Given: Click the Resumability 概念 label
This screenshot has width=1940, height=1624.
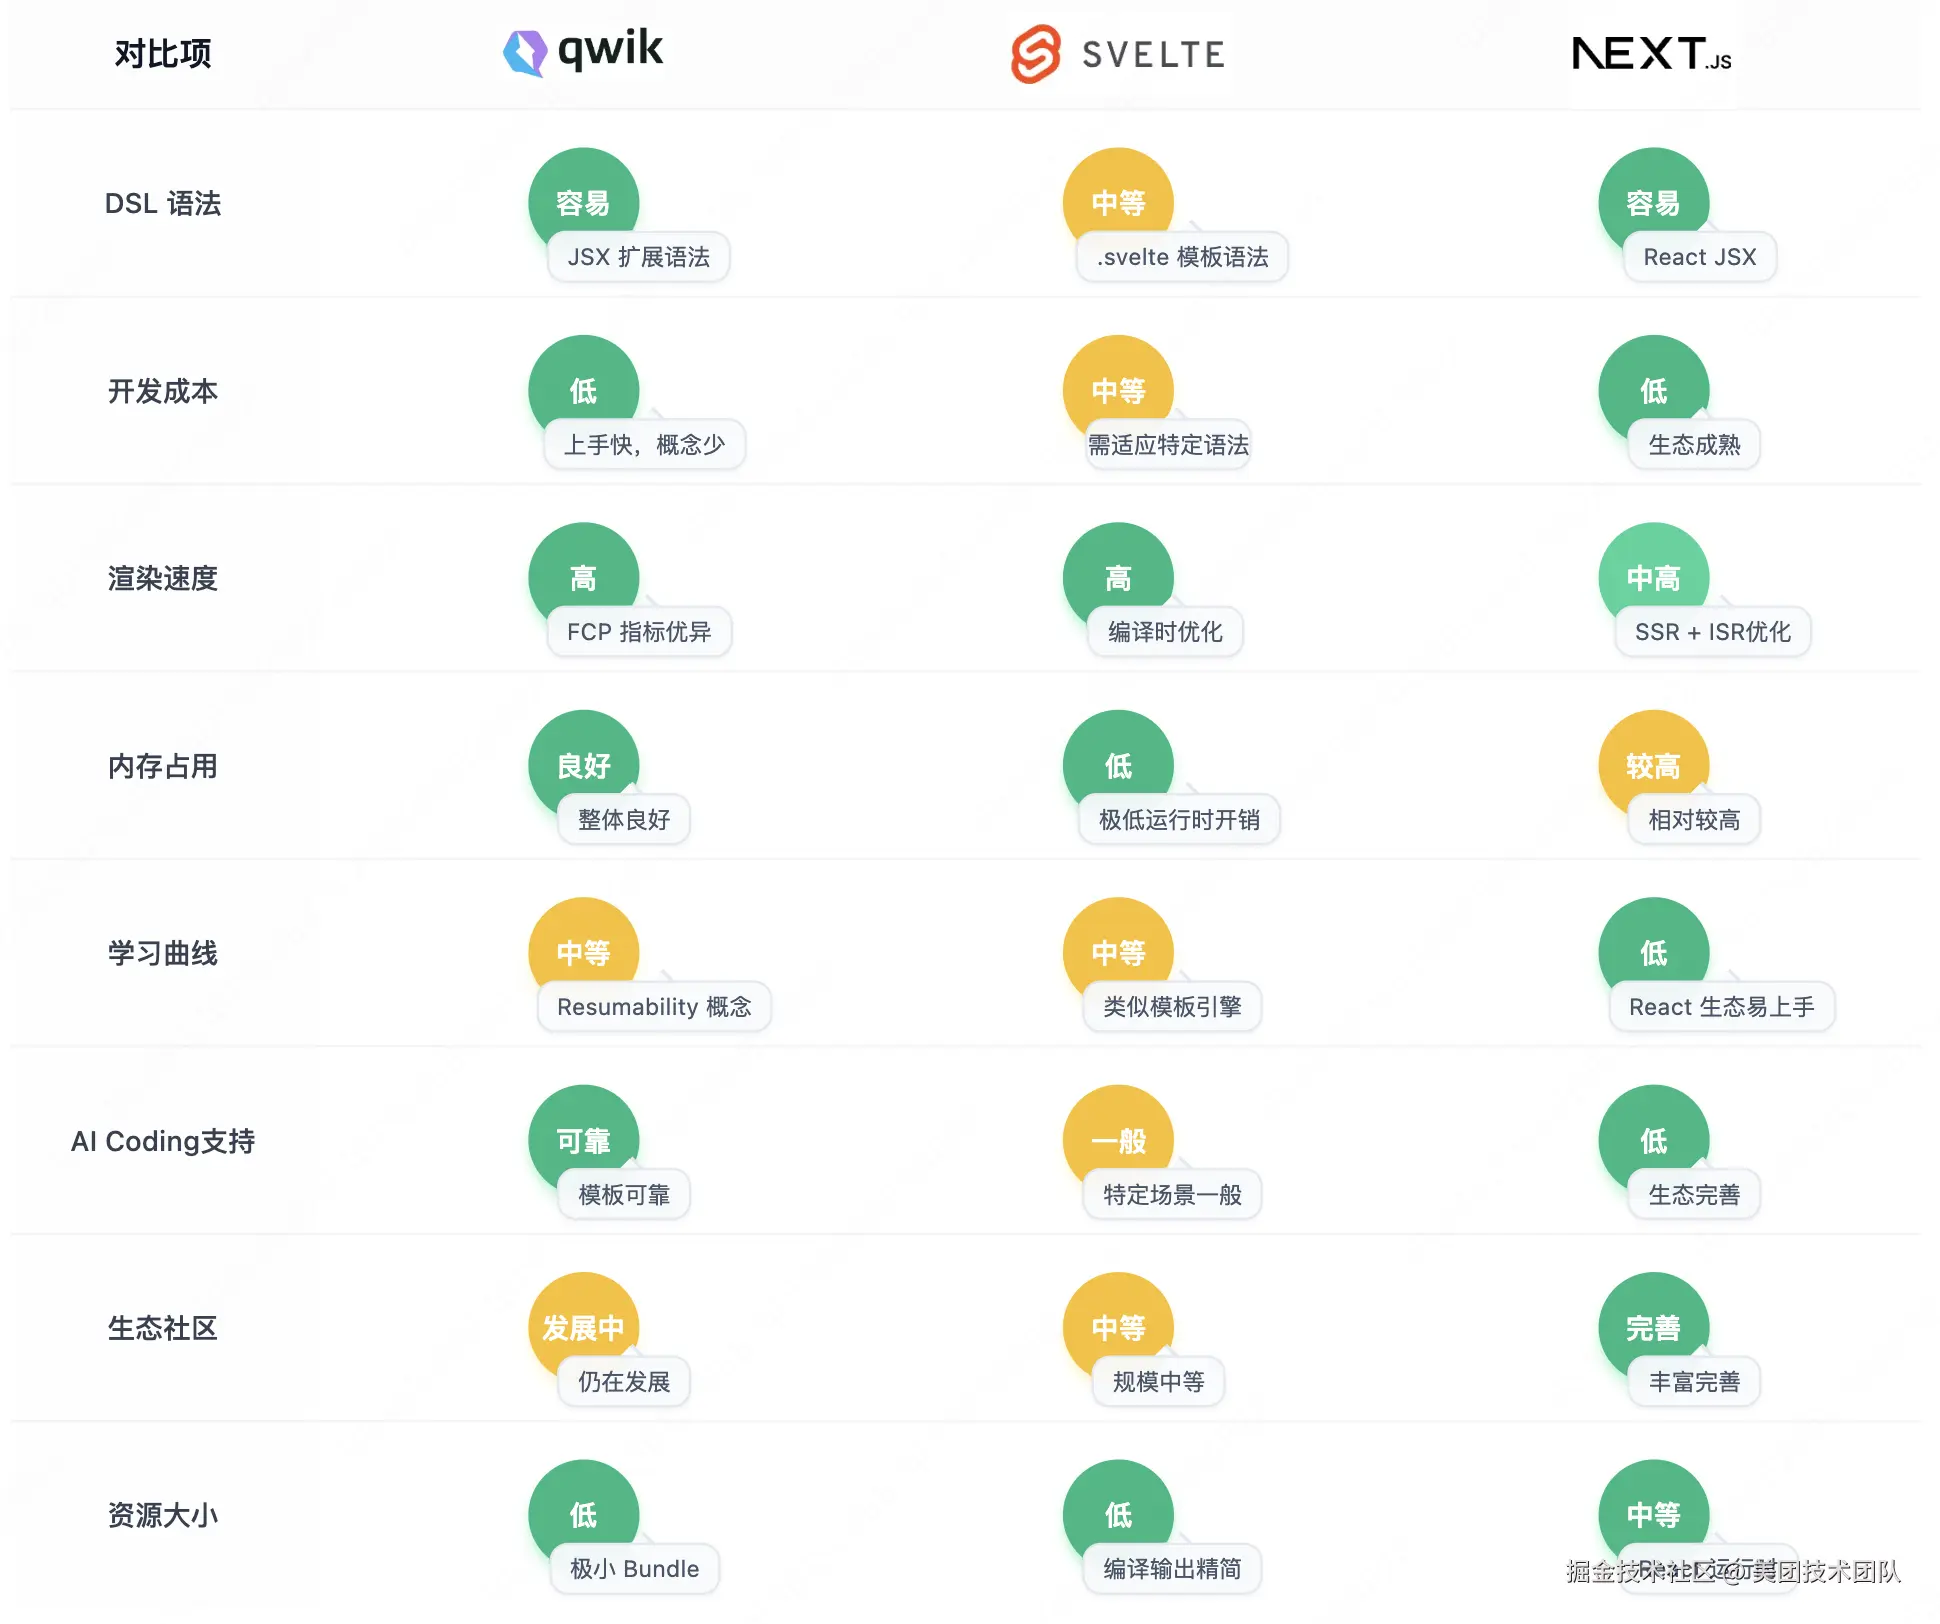Looking at the screenshot, I should [654, 1007].
